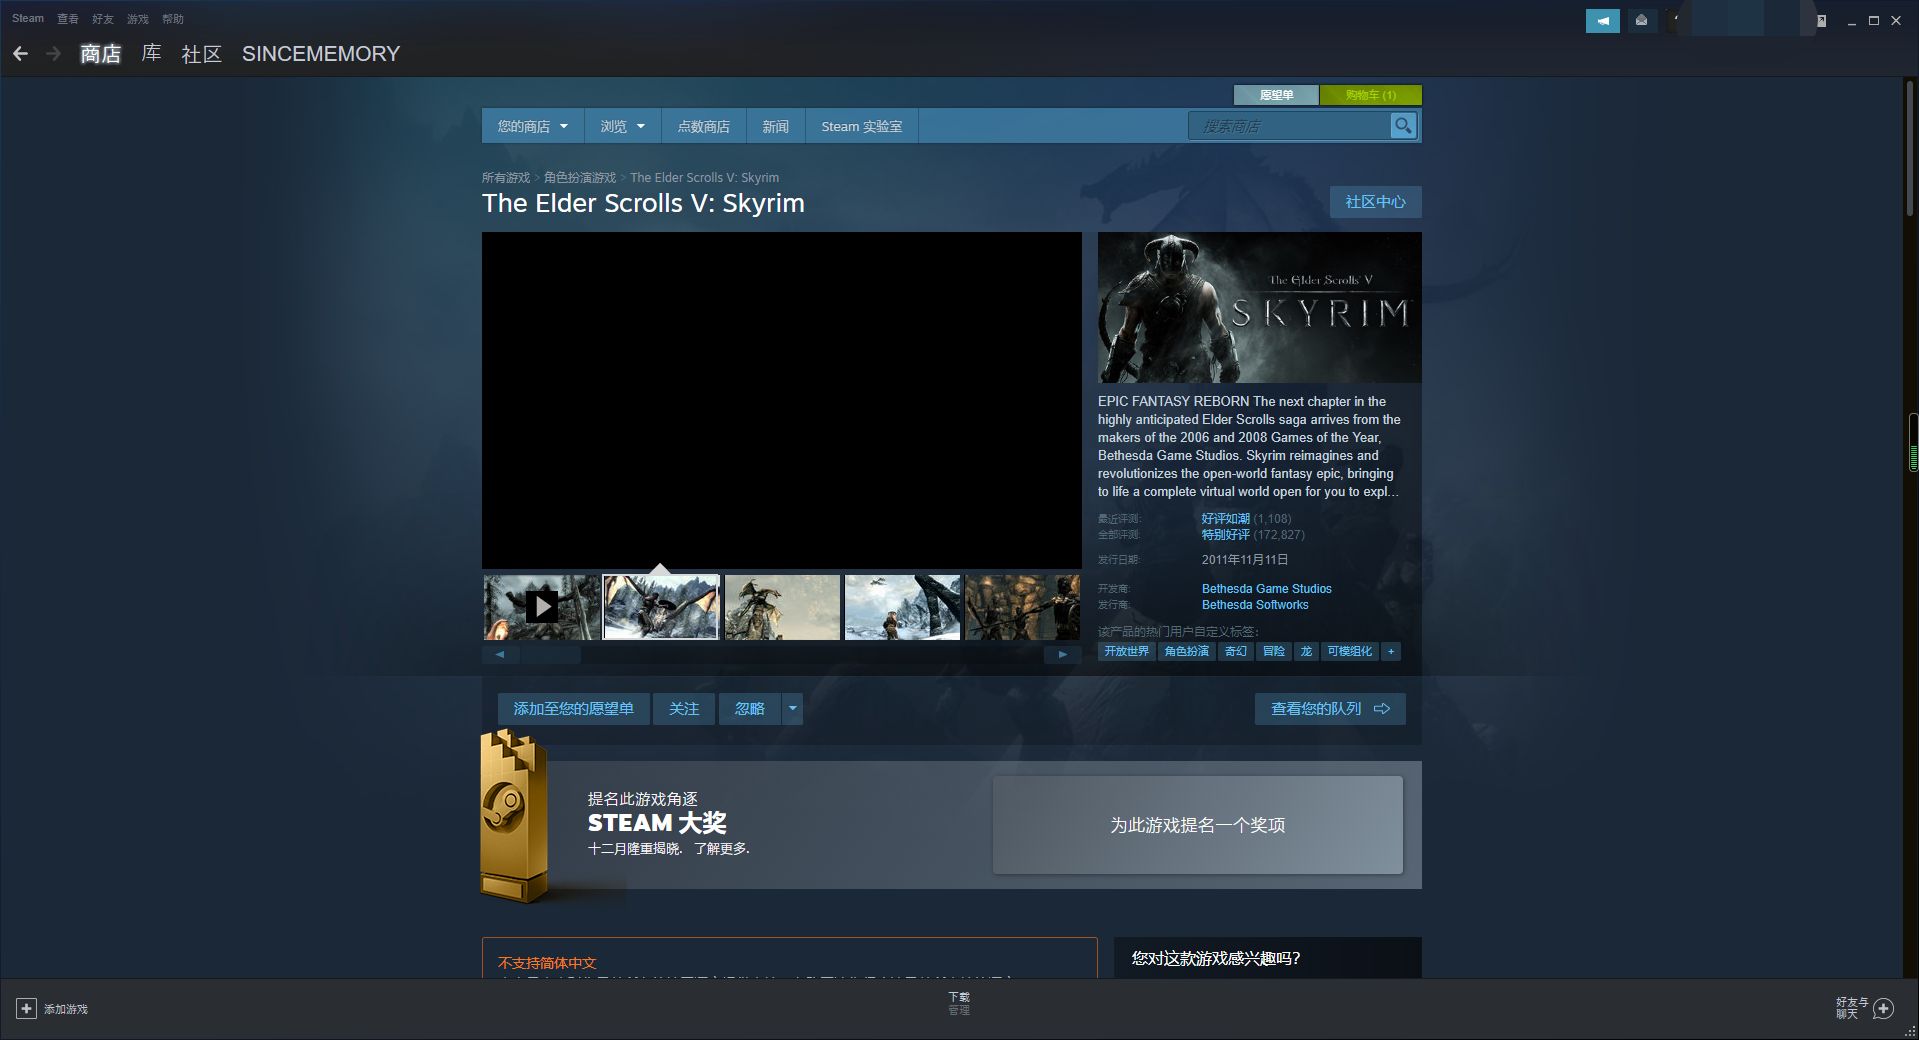Screen dimensions: 1919x1040
Task: Open the arrow dropdown next to 忽略
Action: (x=792, y=708)
